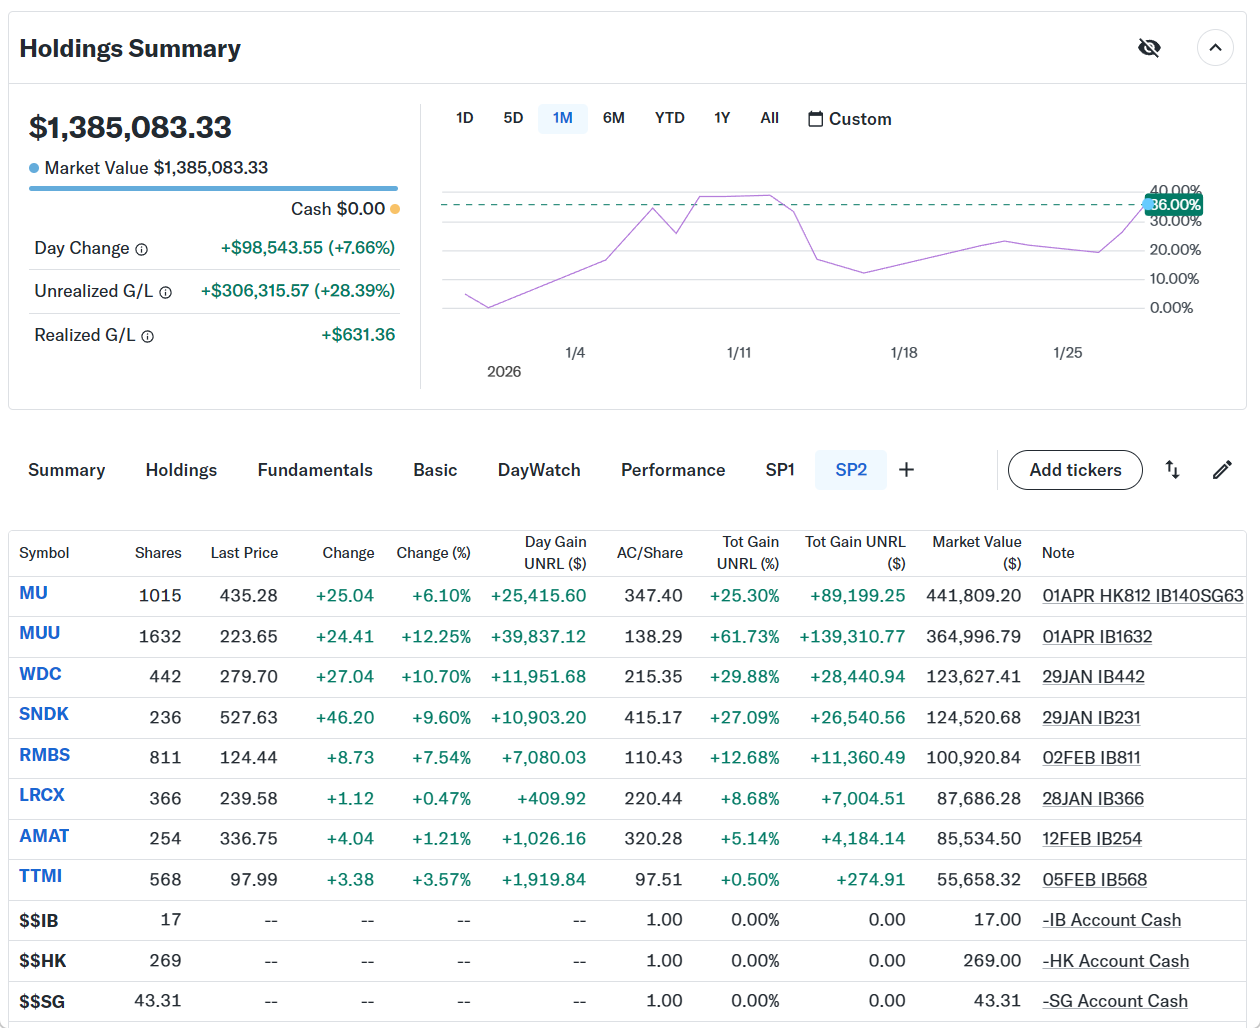
Task: Open the SNDK ticker link
Action: (44, 714)
